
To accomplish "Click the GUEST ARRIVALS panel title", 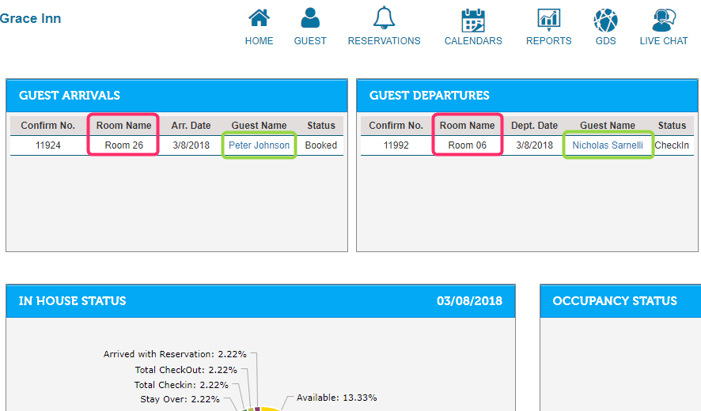I will 69,95.
